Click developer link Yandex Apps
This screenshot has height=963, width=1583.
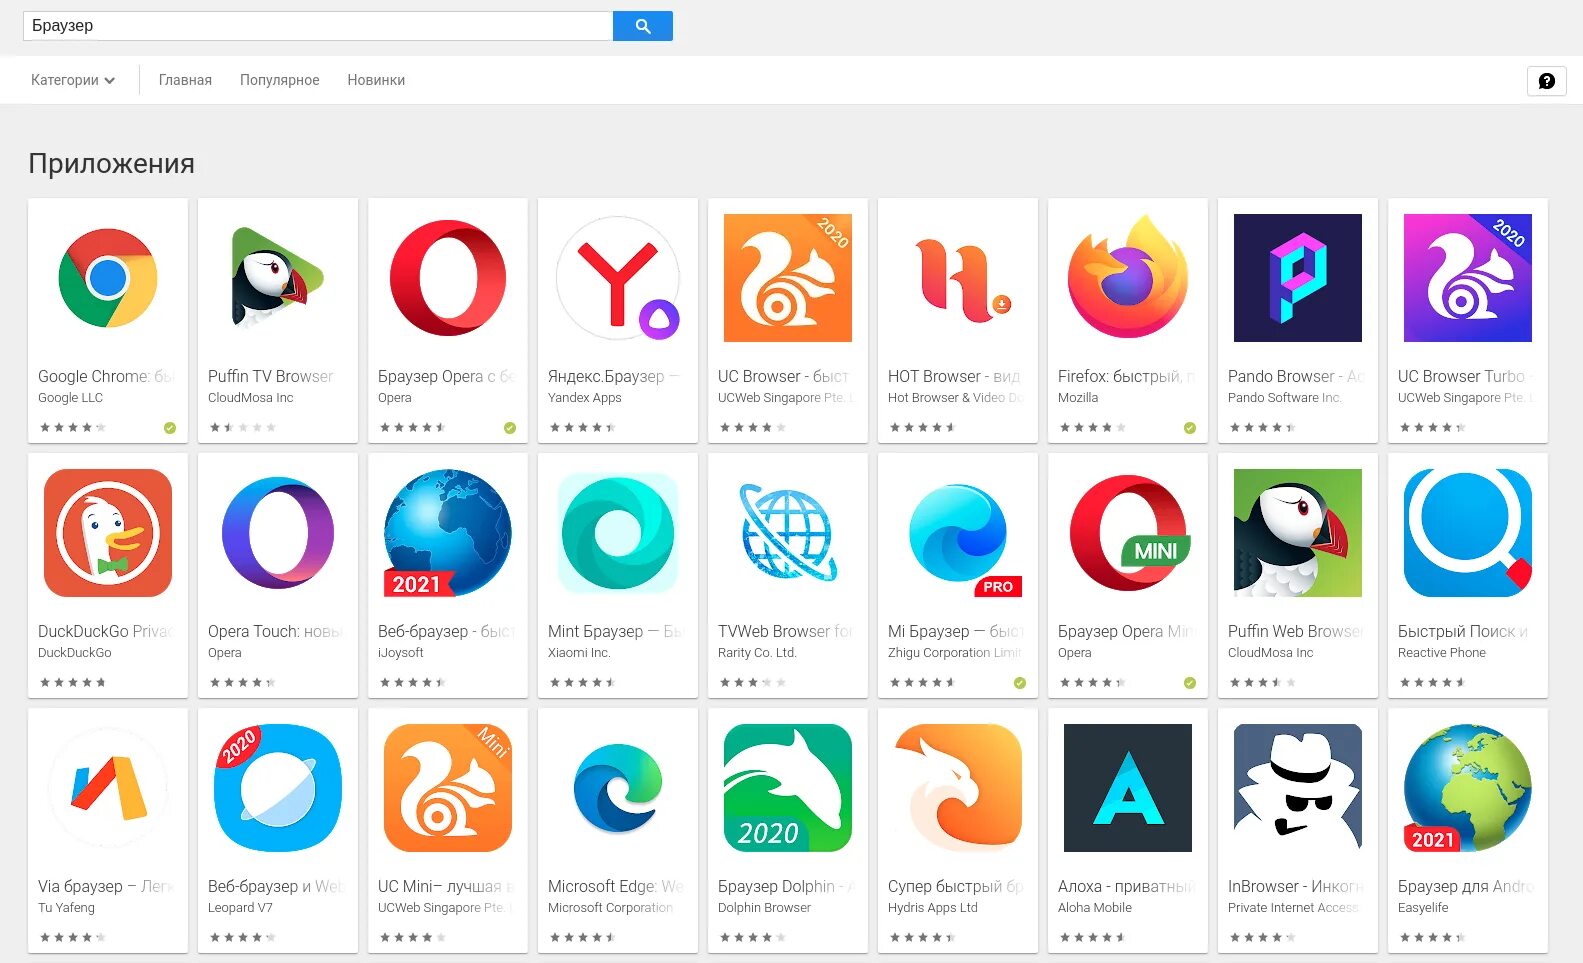click(x=585, y=397)
